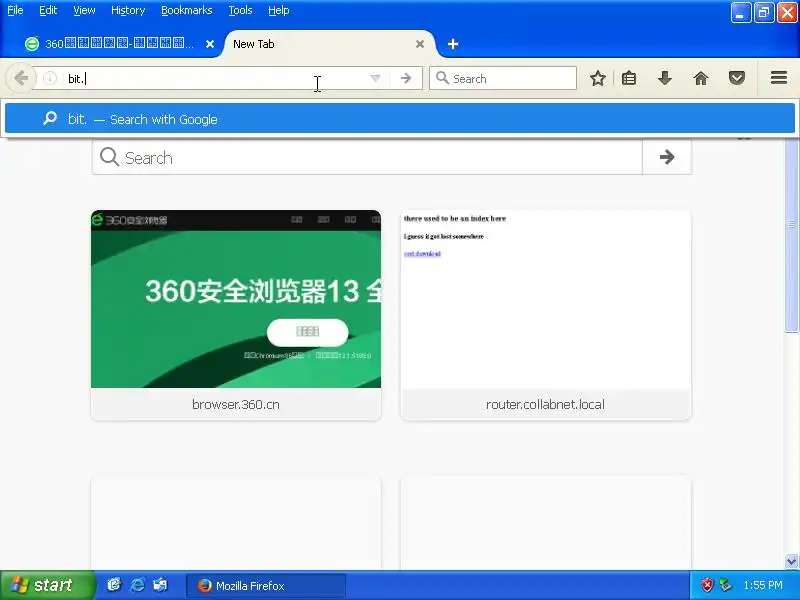Open the Downloads arrow icon
Viewport: 800px width, 600px height.
pyautogui.click(x=664, y=78)
